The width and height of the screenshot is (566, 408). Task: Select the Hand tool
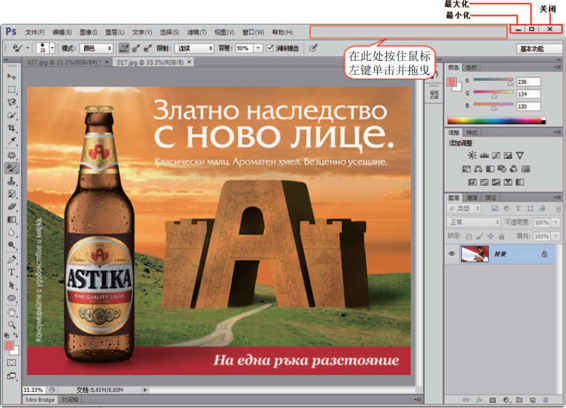coord(12,312)
